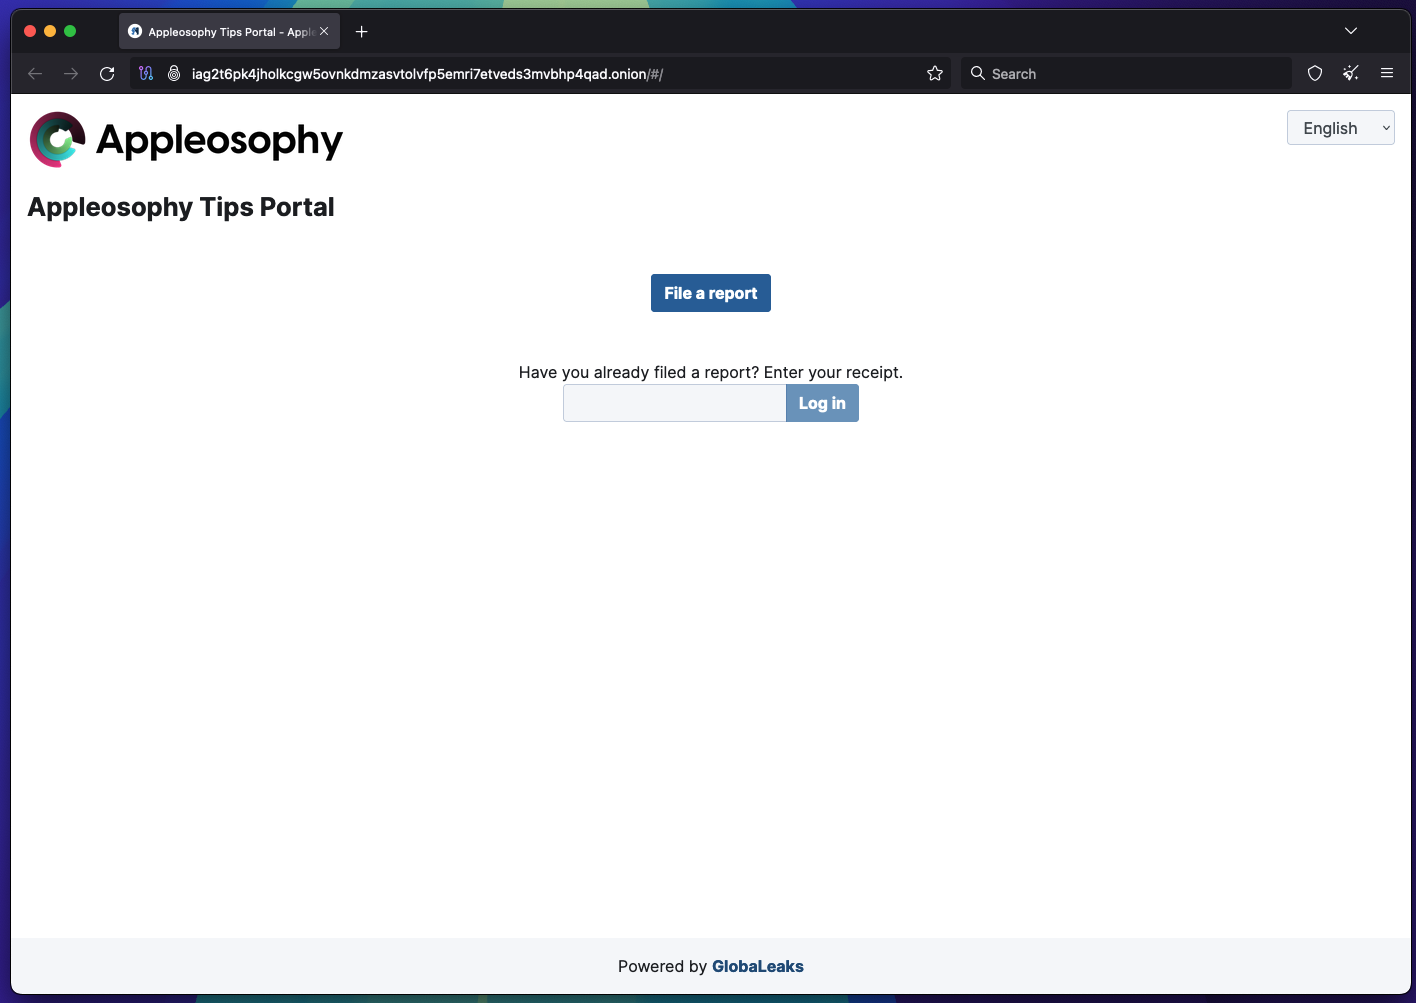Screen dimensions: 1416x1003
Task: Minimize window with the yellow button
Action: point(50,31)
